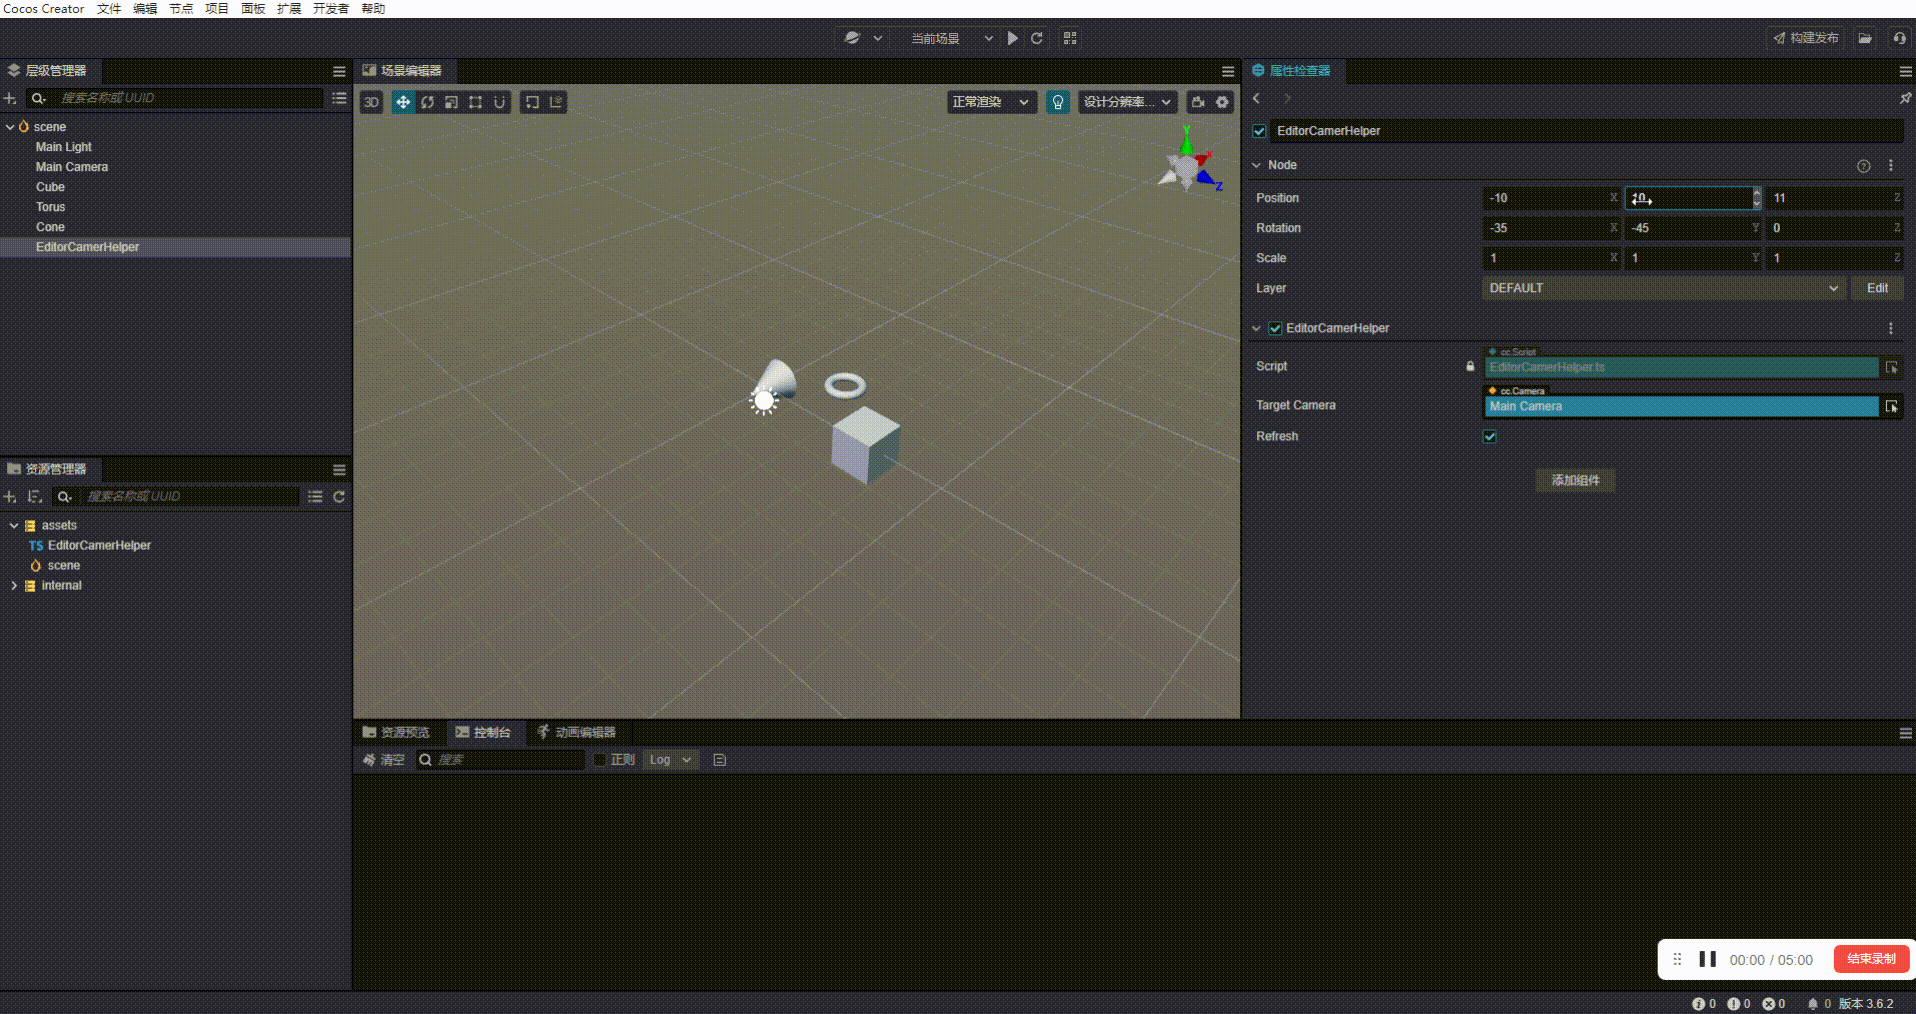Select the move gizmo tool in scene toolbar
Image resolution: width=1916 pixels, height=1014 pixels.
(403, 102)
